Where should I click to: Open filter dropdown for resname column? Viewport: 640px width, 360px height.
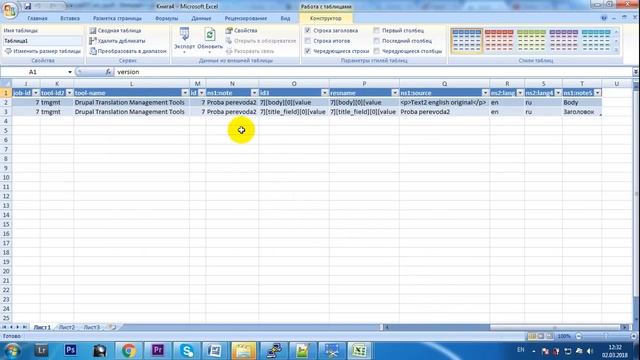(x=395, y=93)
